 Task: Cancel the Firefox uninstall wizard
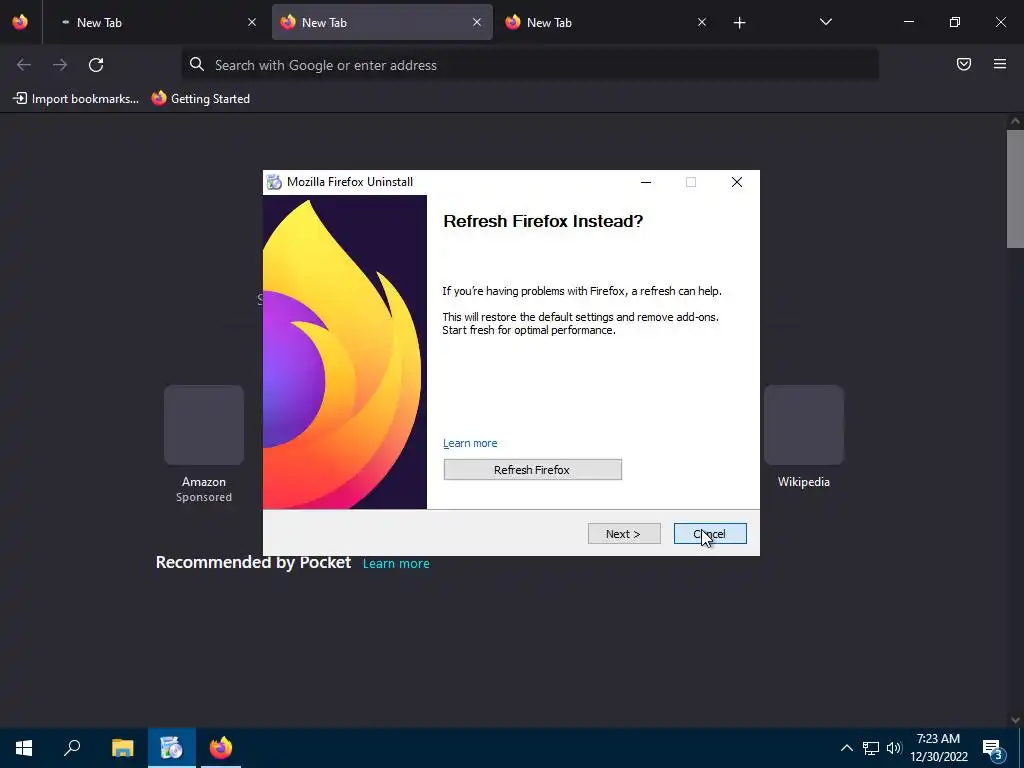pyautogui.click(x=710, y=534)
